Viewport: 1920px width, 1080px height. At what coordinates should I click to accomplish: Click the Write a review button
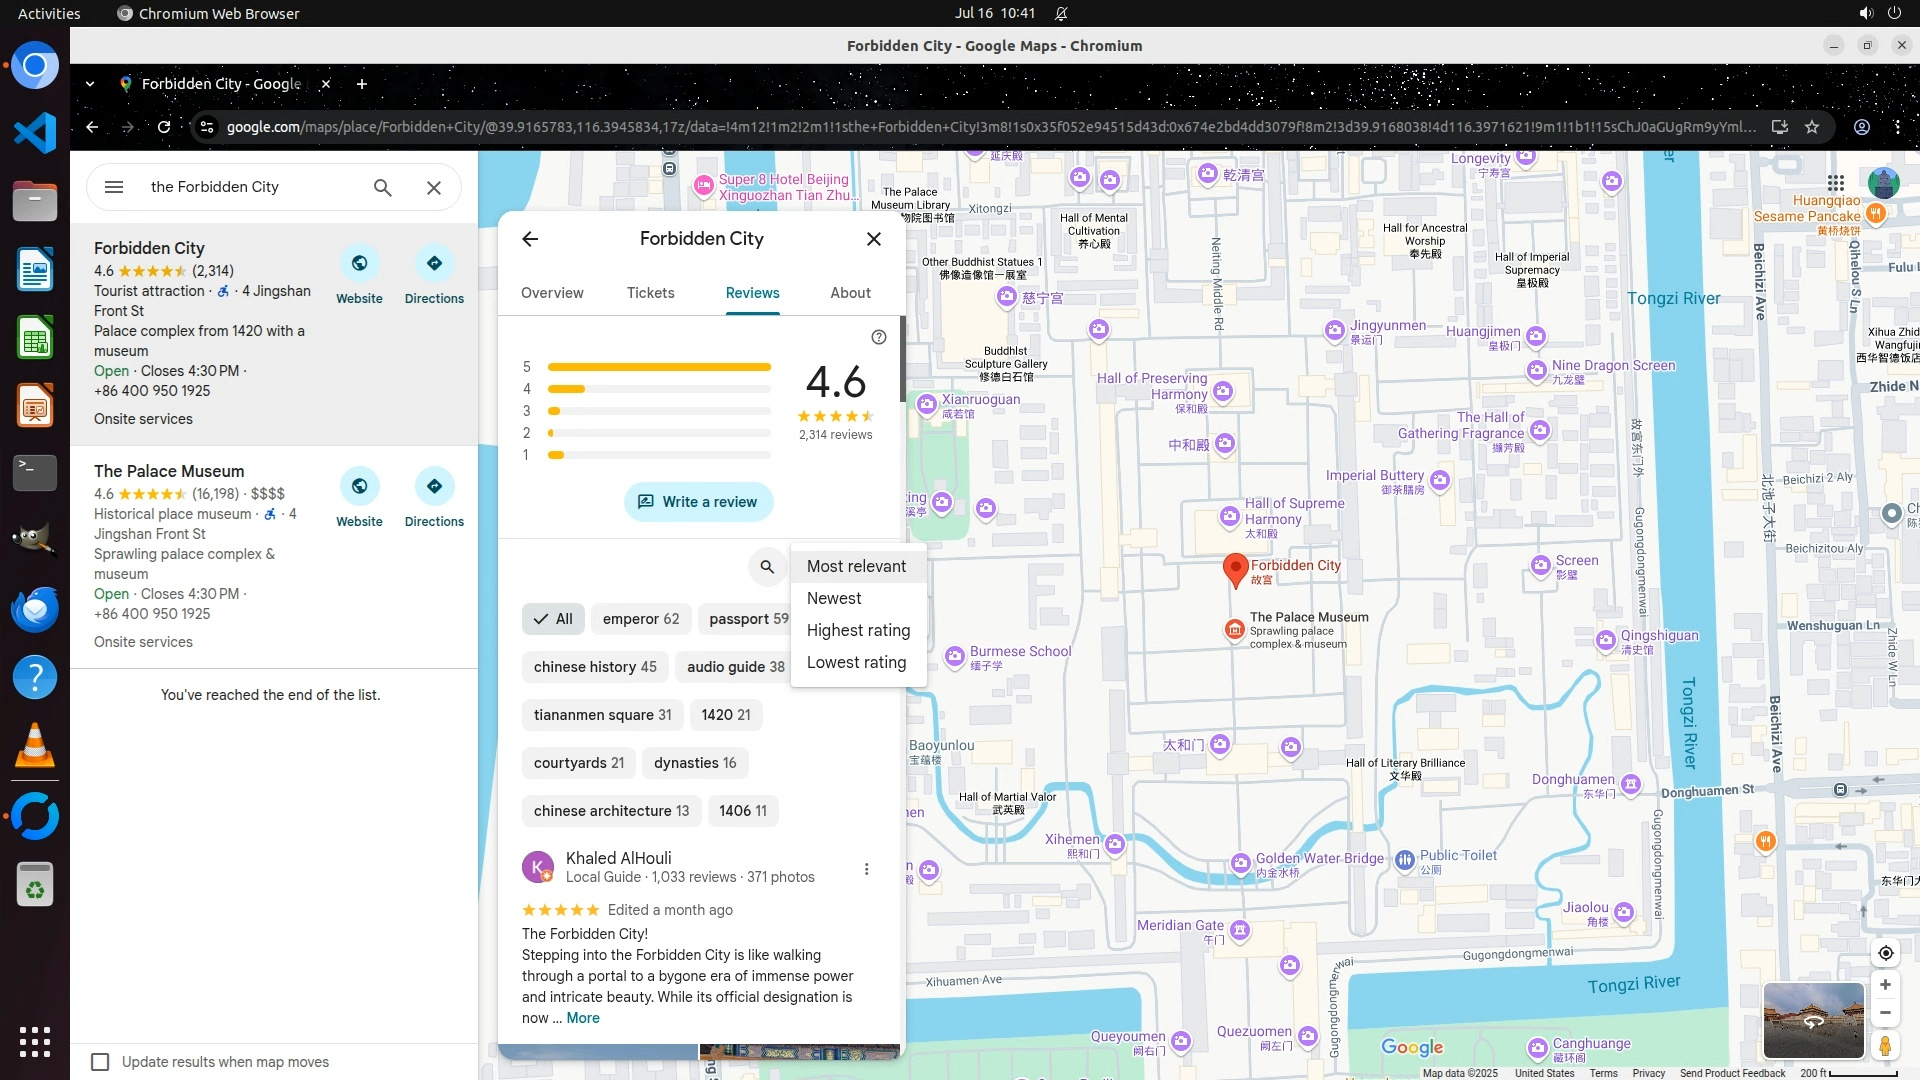tap(698, 502)
